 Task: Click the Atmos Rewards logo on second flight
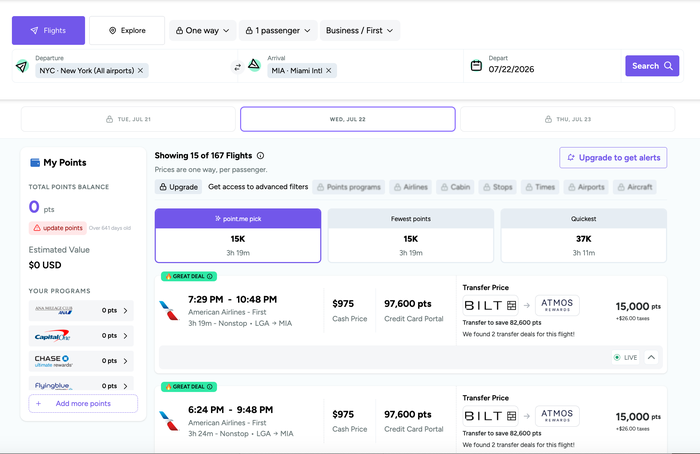click(x=557, y=416)
